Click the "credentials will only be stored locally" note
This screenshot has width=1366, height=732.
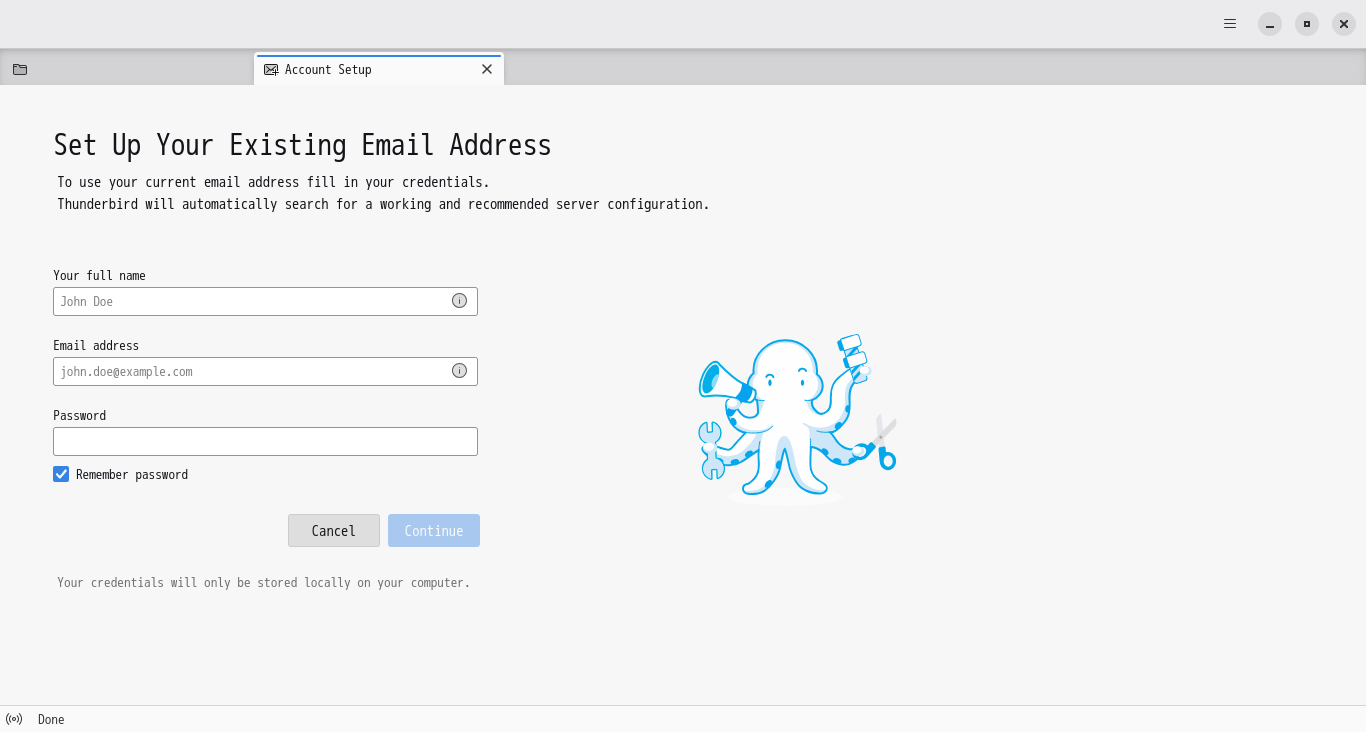click(x=264, y=583)
